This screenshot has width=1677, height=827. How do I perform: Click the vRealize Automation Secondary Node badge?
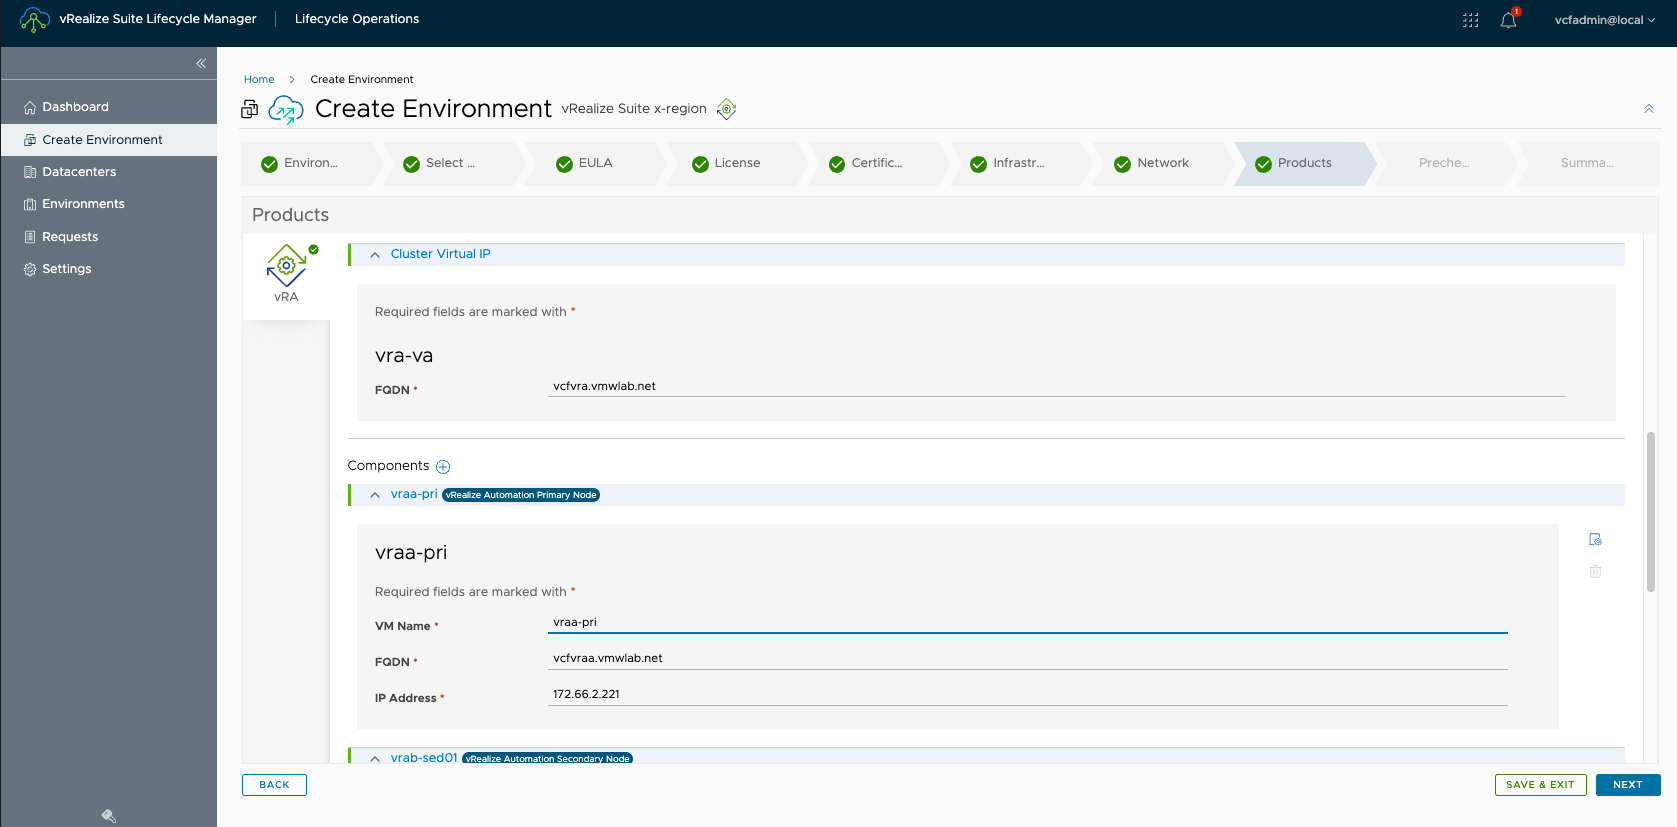[x=547, y=758]
